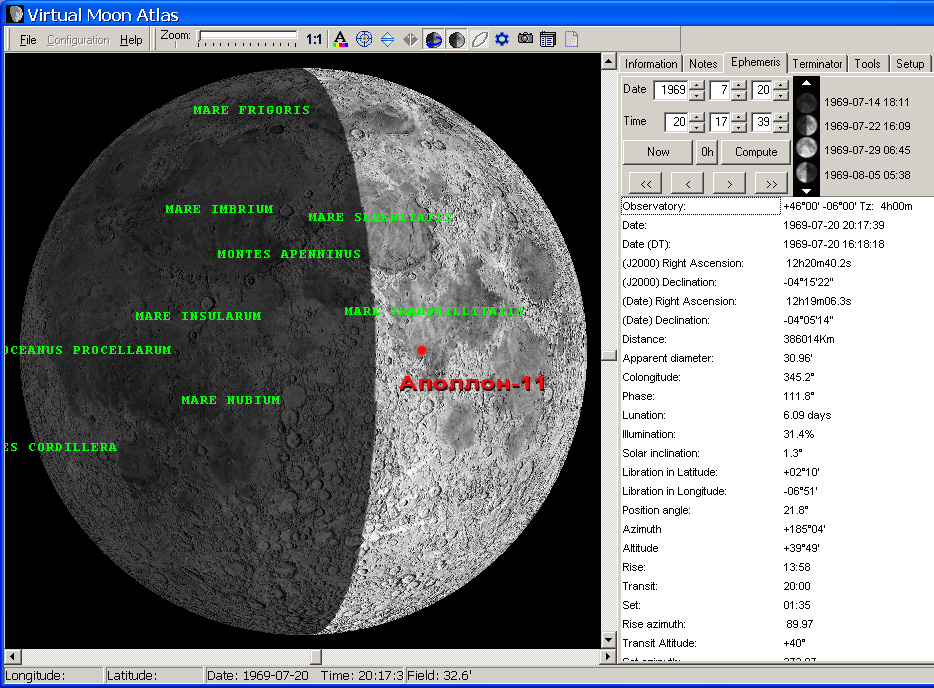This screenshot has height=688, width=934.
Task: Click the vertical scrollbar down arrow
Action: pos(608,640)
